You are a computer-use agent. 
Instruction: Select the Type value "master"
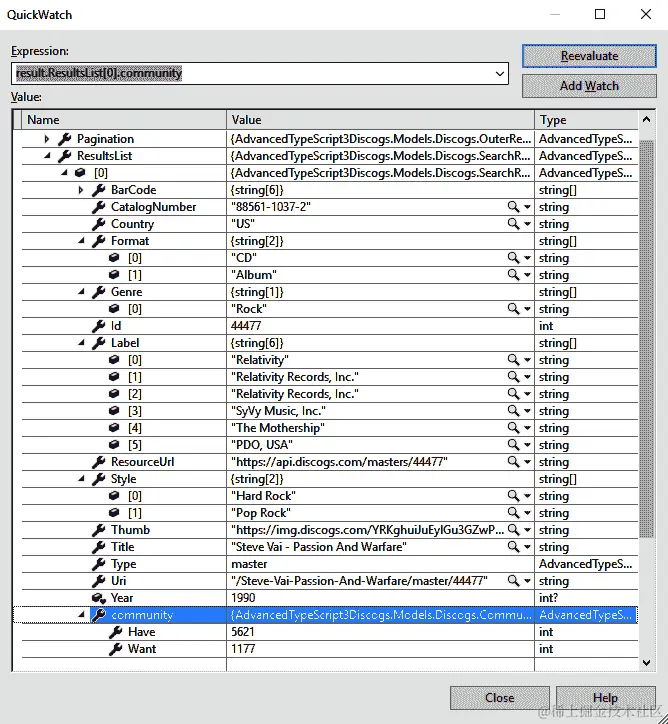(249, 564)
